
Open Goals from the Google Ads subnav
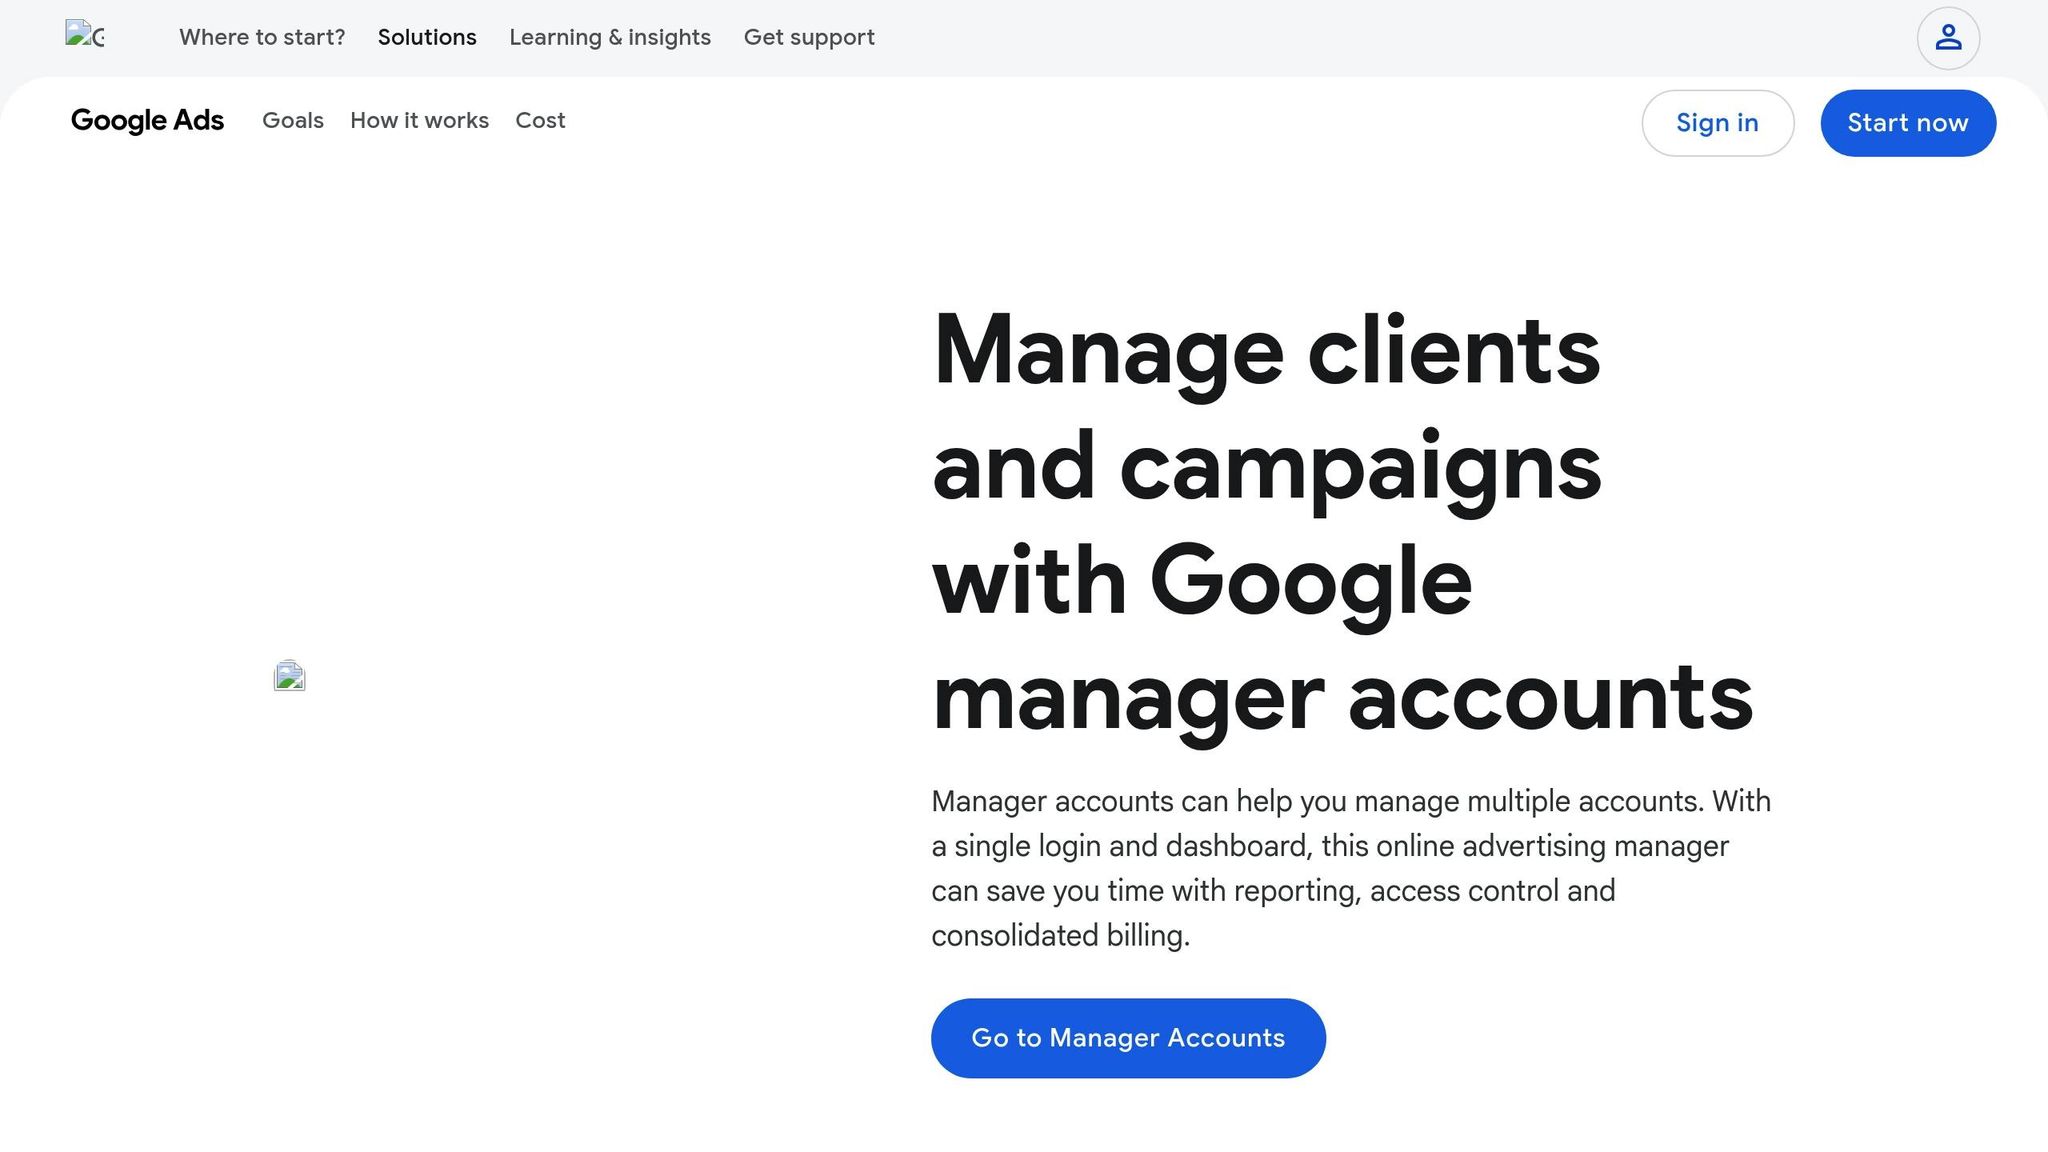pyautogui.click(x=292, y=121)
